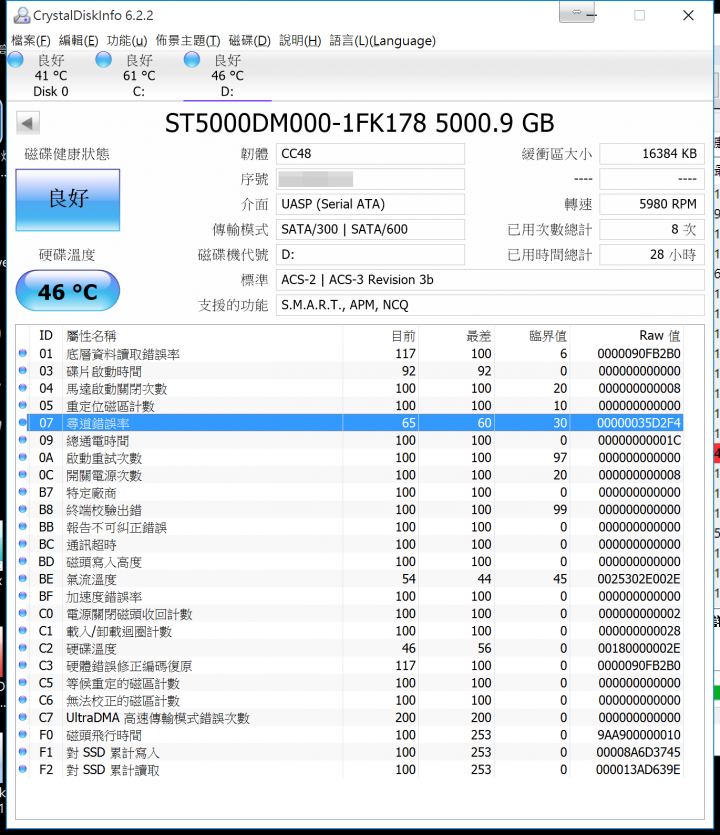Click status dot for attribute C7 row
Image resolution: width=720 pixels, height=835 pixels.
22,717
